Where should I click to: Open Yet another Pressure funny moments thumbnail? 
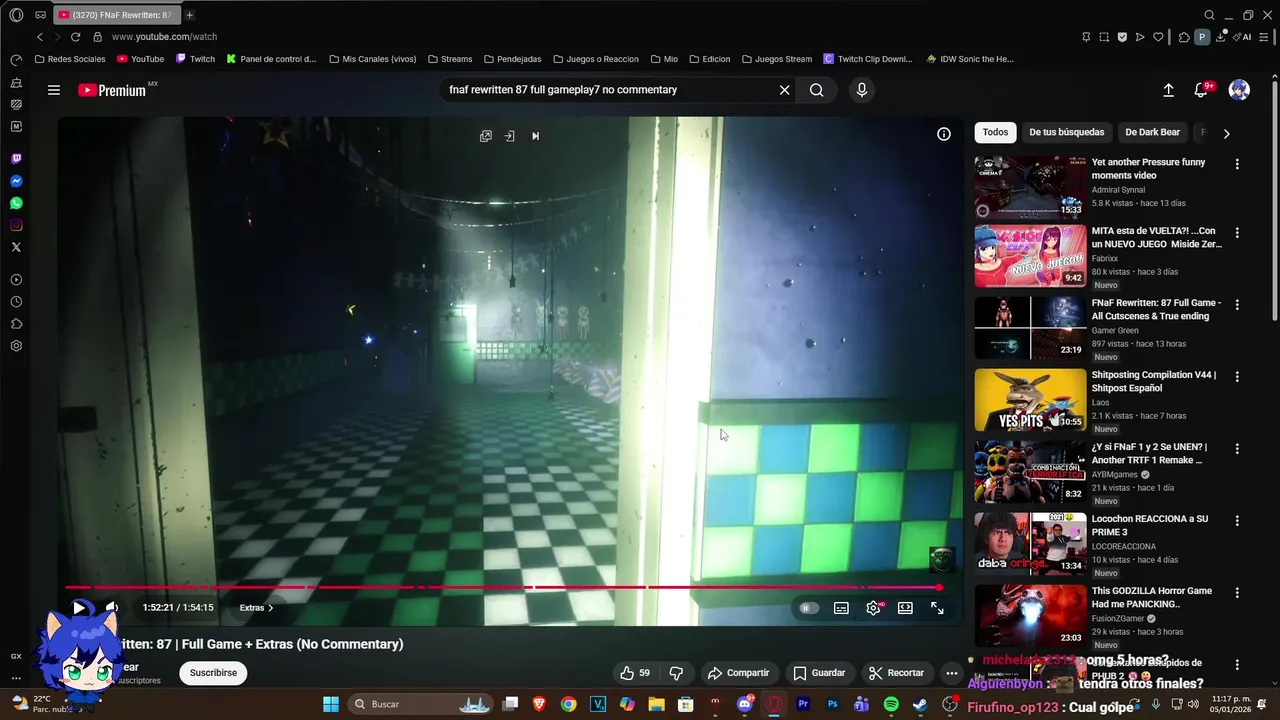[1030, 186]
